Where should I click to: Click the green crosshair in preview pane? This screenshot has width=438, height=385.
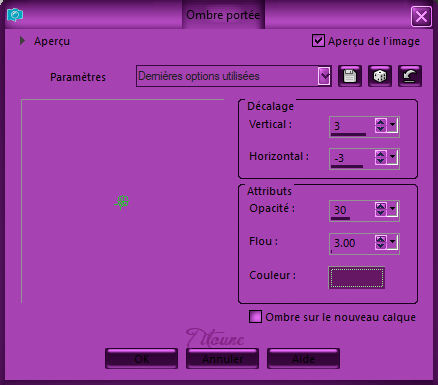[x=122, y=202]
